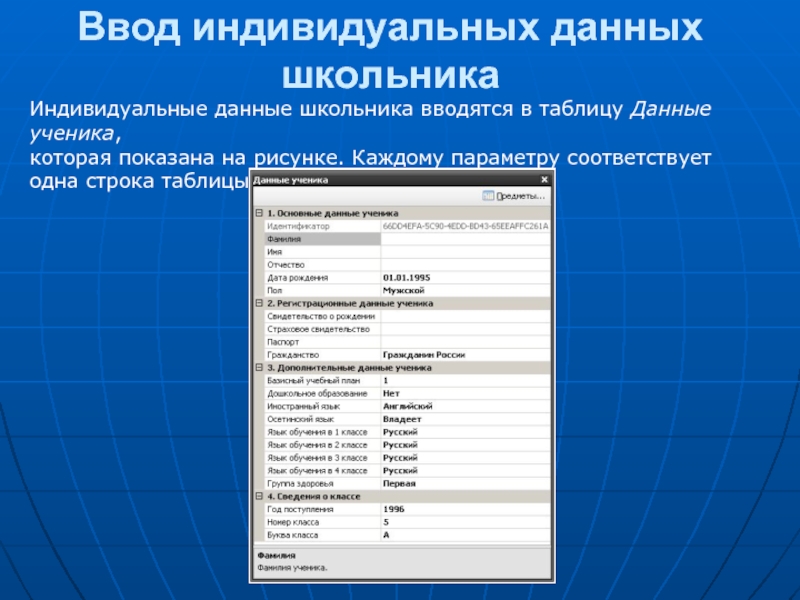
Task: Click the Первая health group value
Action: tap(399, 483)
